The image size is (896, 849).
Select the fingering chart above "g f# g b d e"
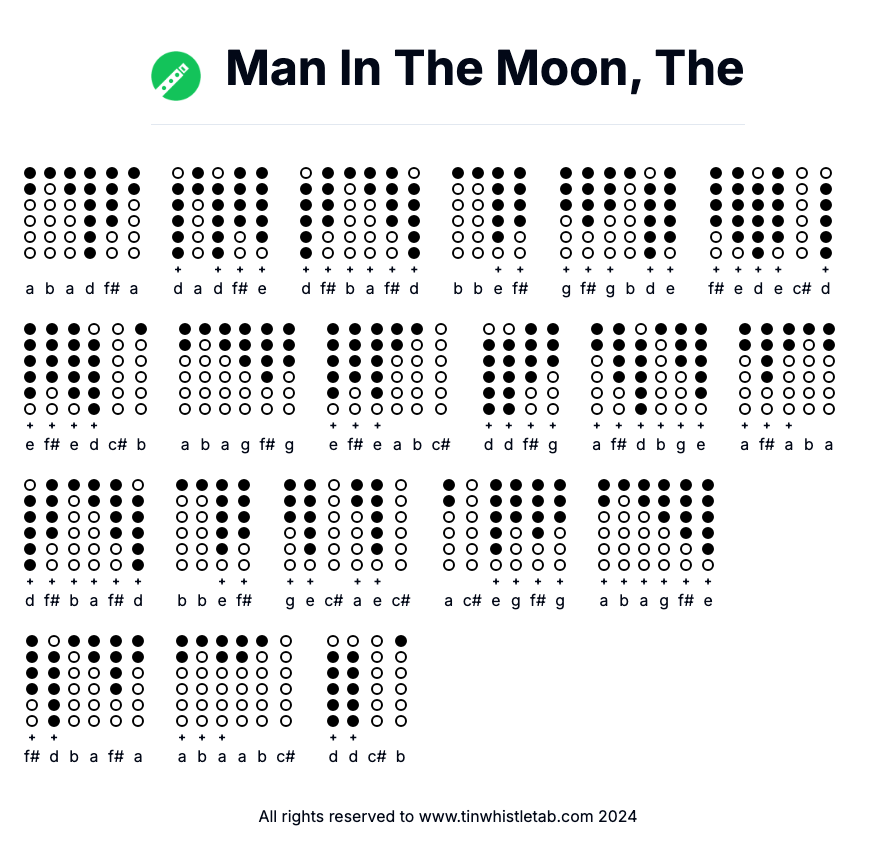click(x=618, y=213)
